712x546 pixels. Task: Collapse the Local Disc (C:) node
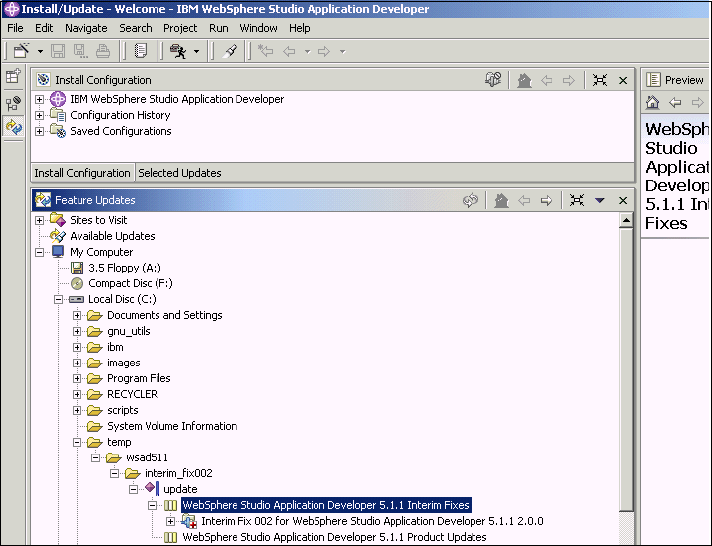click(x=59, y=299)
